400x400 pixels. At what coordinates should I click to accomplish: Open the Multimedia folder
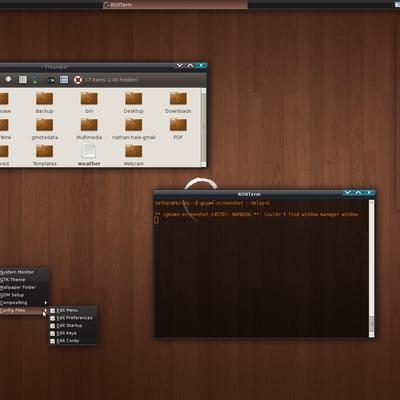tap(89, 129)
